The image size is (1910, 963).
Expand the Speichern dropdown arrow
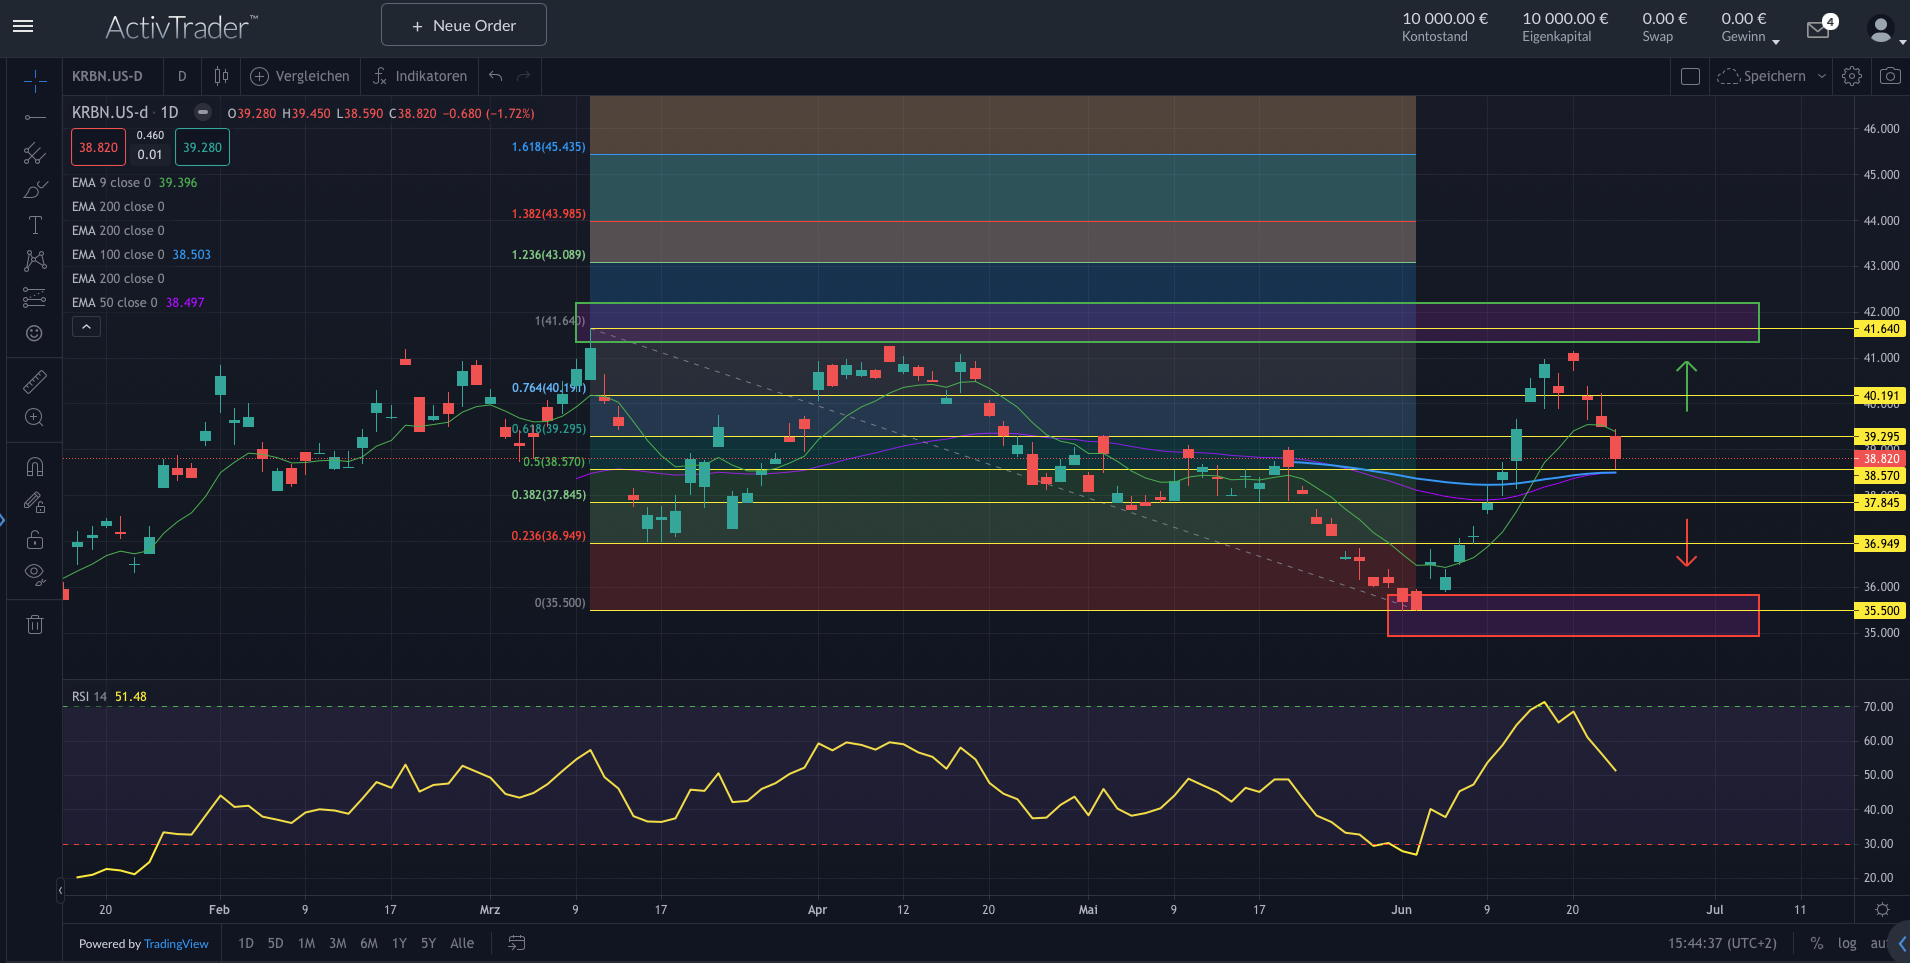(1821, 76)
